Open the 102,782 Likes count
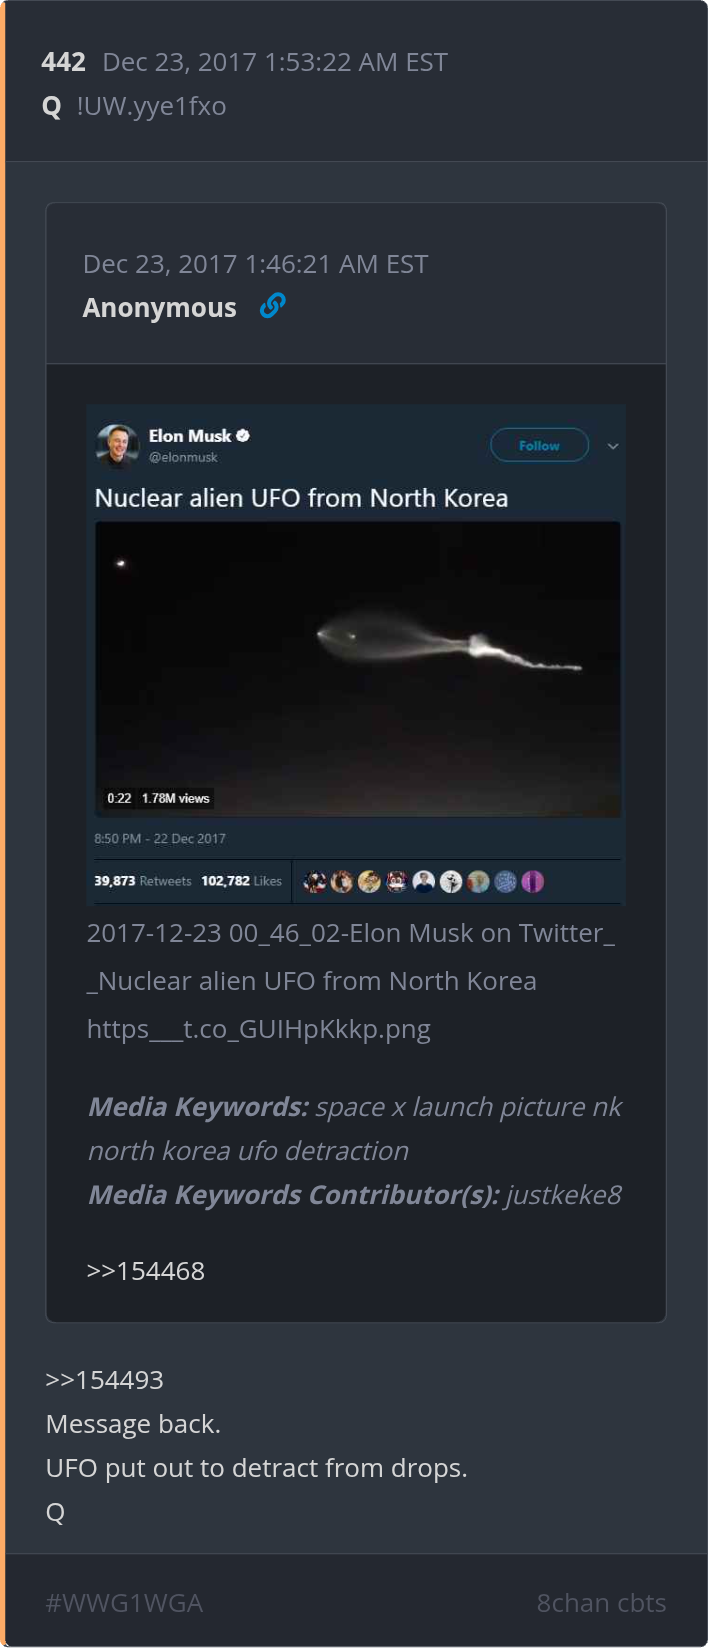The height and width of the screenshot is (1648, 710). point(242,881)
